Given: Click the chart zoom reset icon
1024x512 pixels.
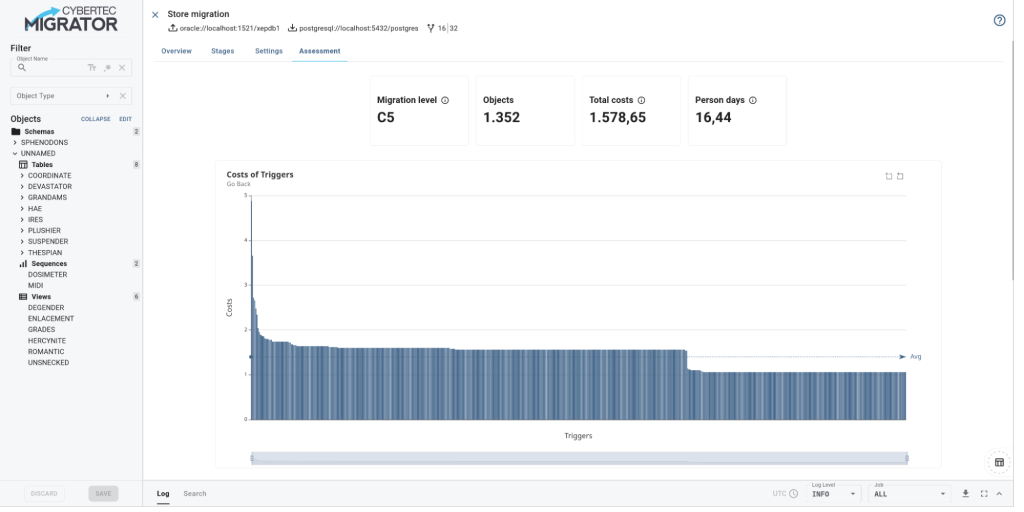Looking at the screenshot, I should (x=900, y=176).
